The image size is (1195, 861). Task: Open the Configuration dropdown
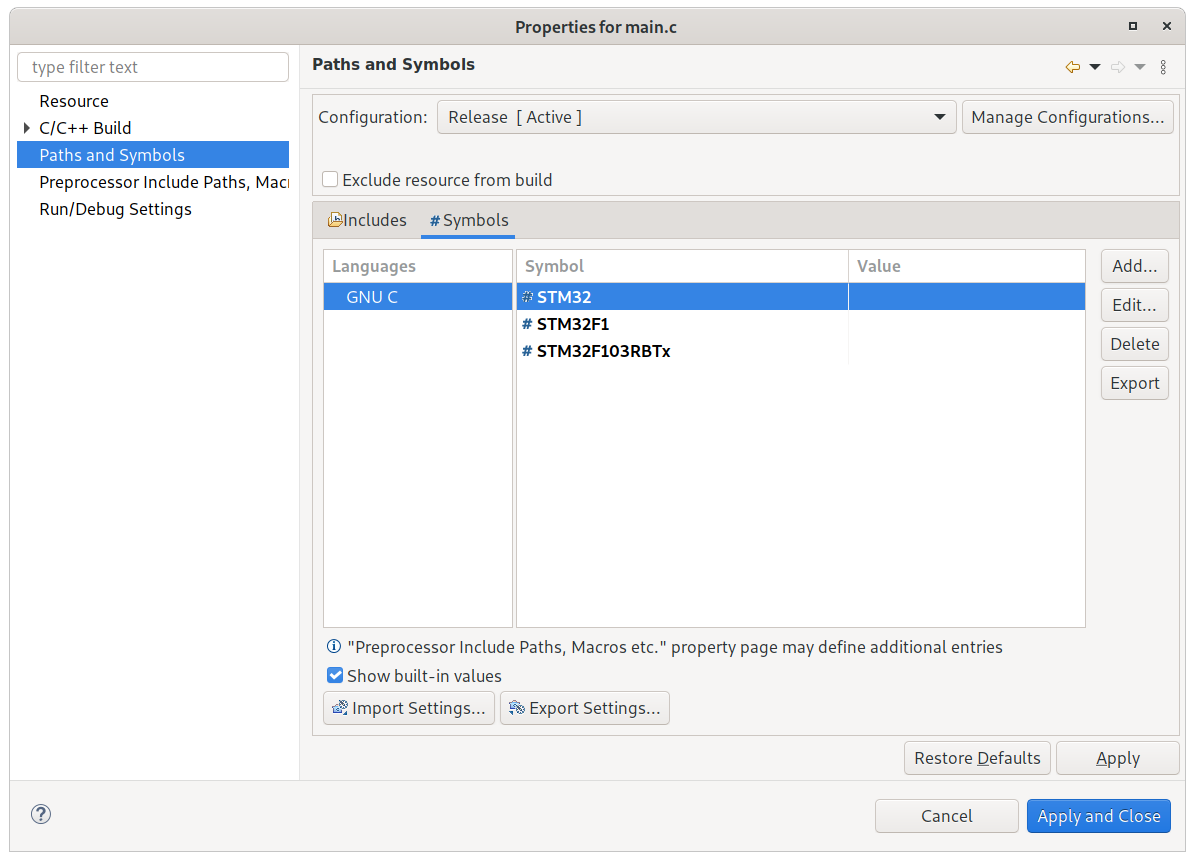point(697,117)
